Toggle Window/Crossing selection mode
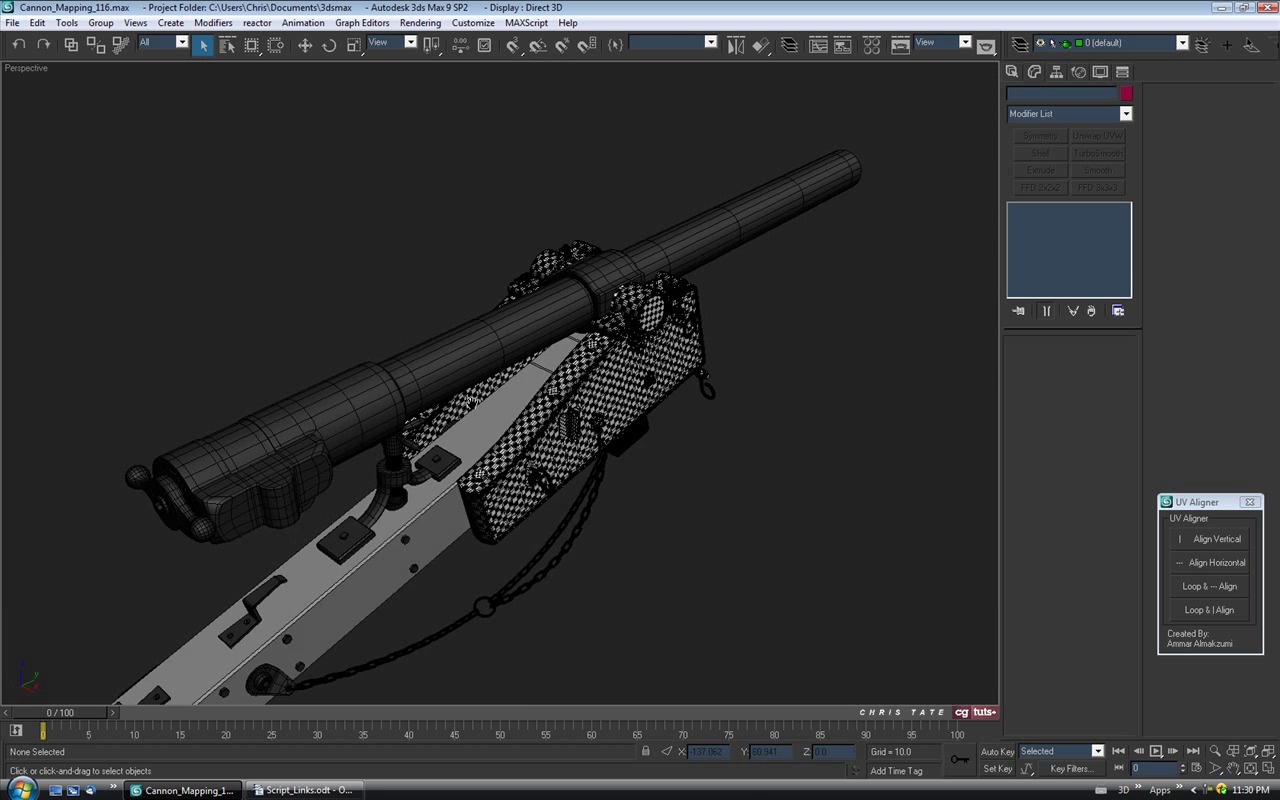Viewport: 1280px width, 800px height. tap(276, 44)
